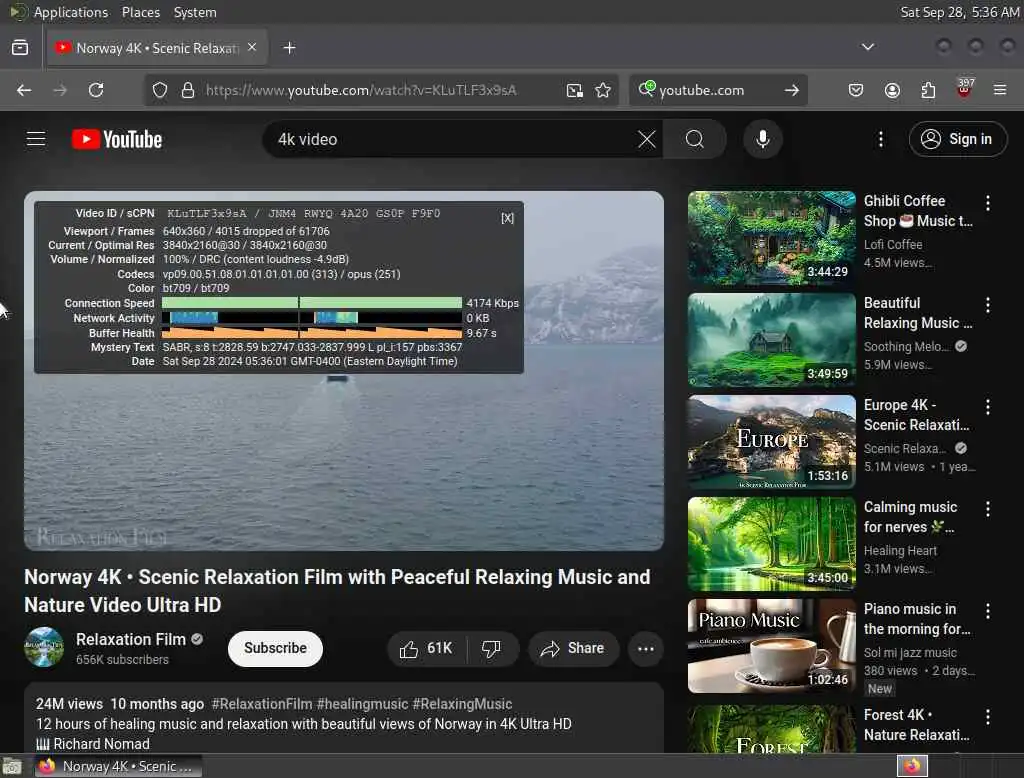Image resolution: width=1024 pixels, height=778 pixels.
Task: Play Piano Music thumbnail
Action: [x=771, y=645]
